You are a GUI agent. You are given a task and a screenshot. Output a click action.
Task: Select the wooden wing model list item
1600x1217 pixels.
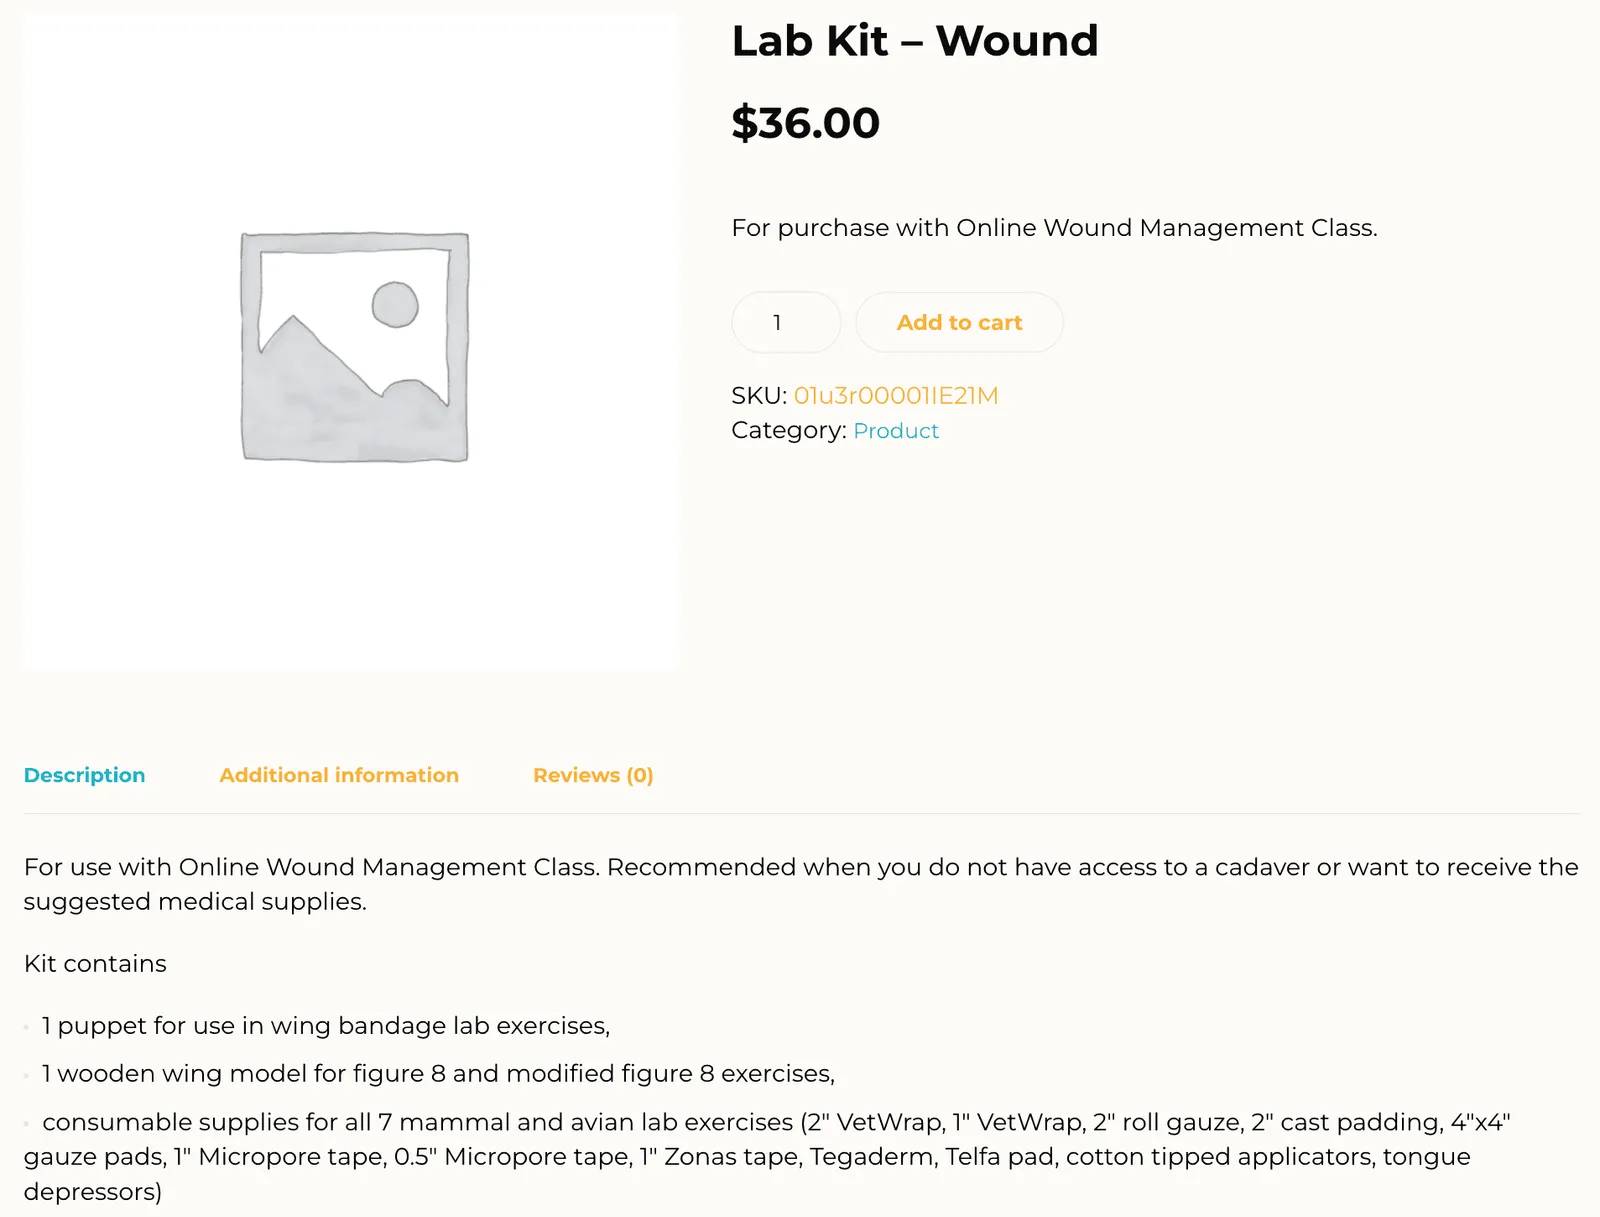(438, 1074)
